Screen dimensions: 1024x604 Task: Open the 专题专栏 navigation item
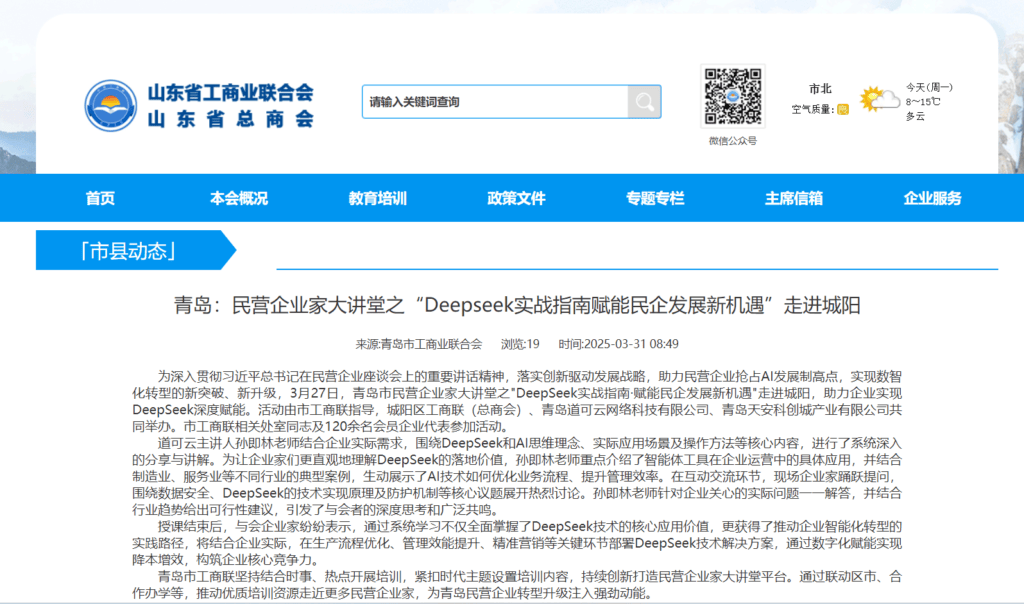655,199
